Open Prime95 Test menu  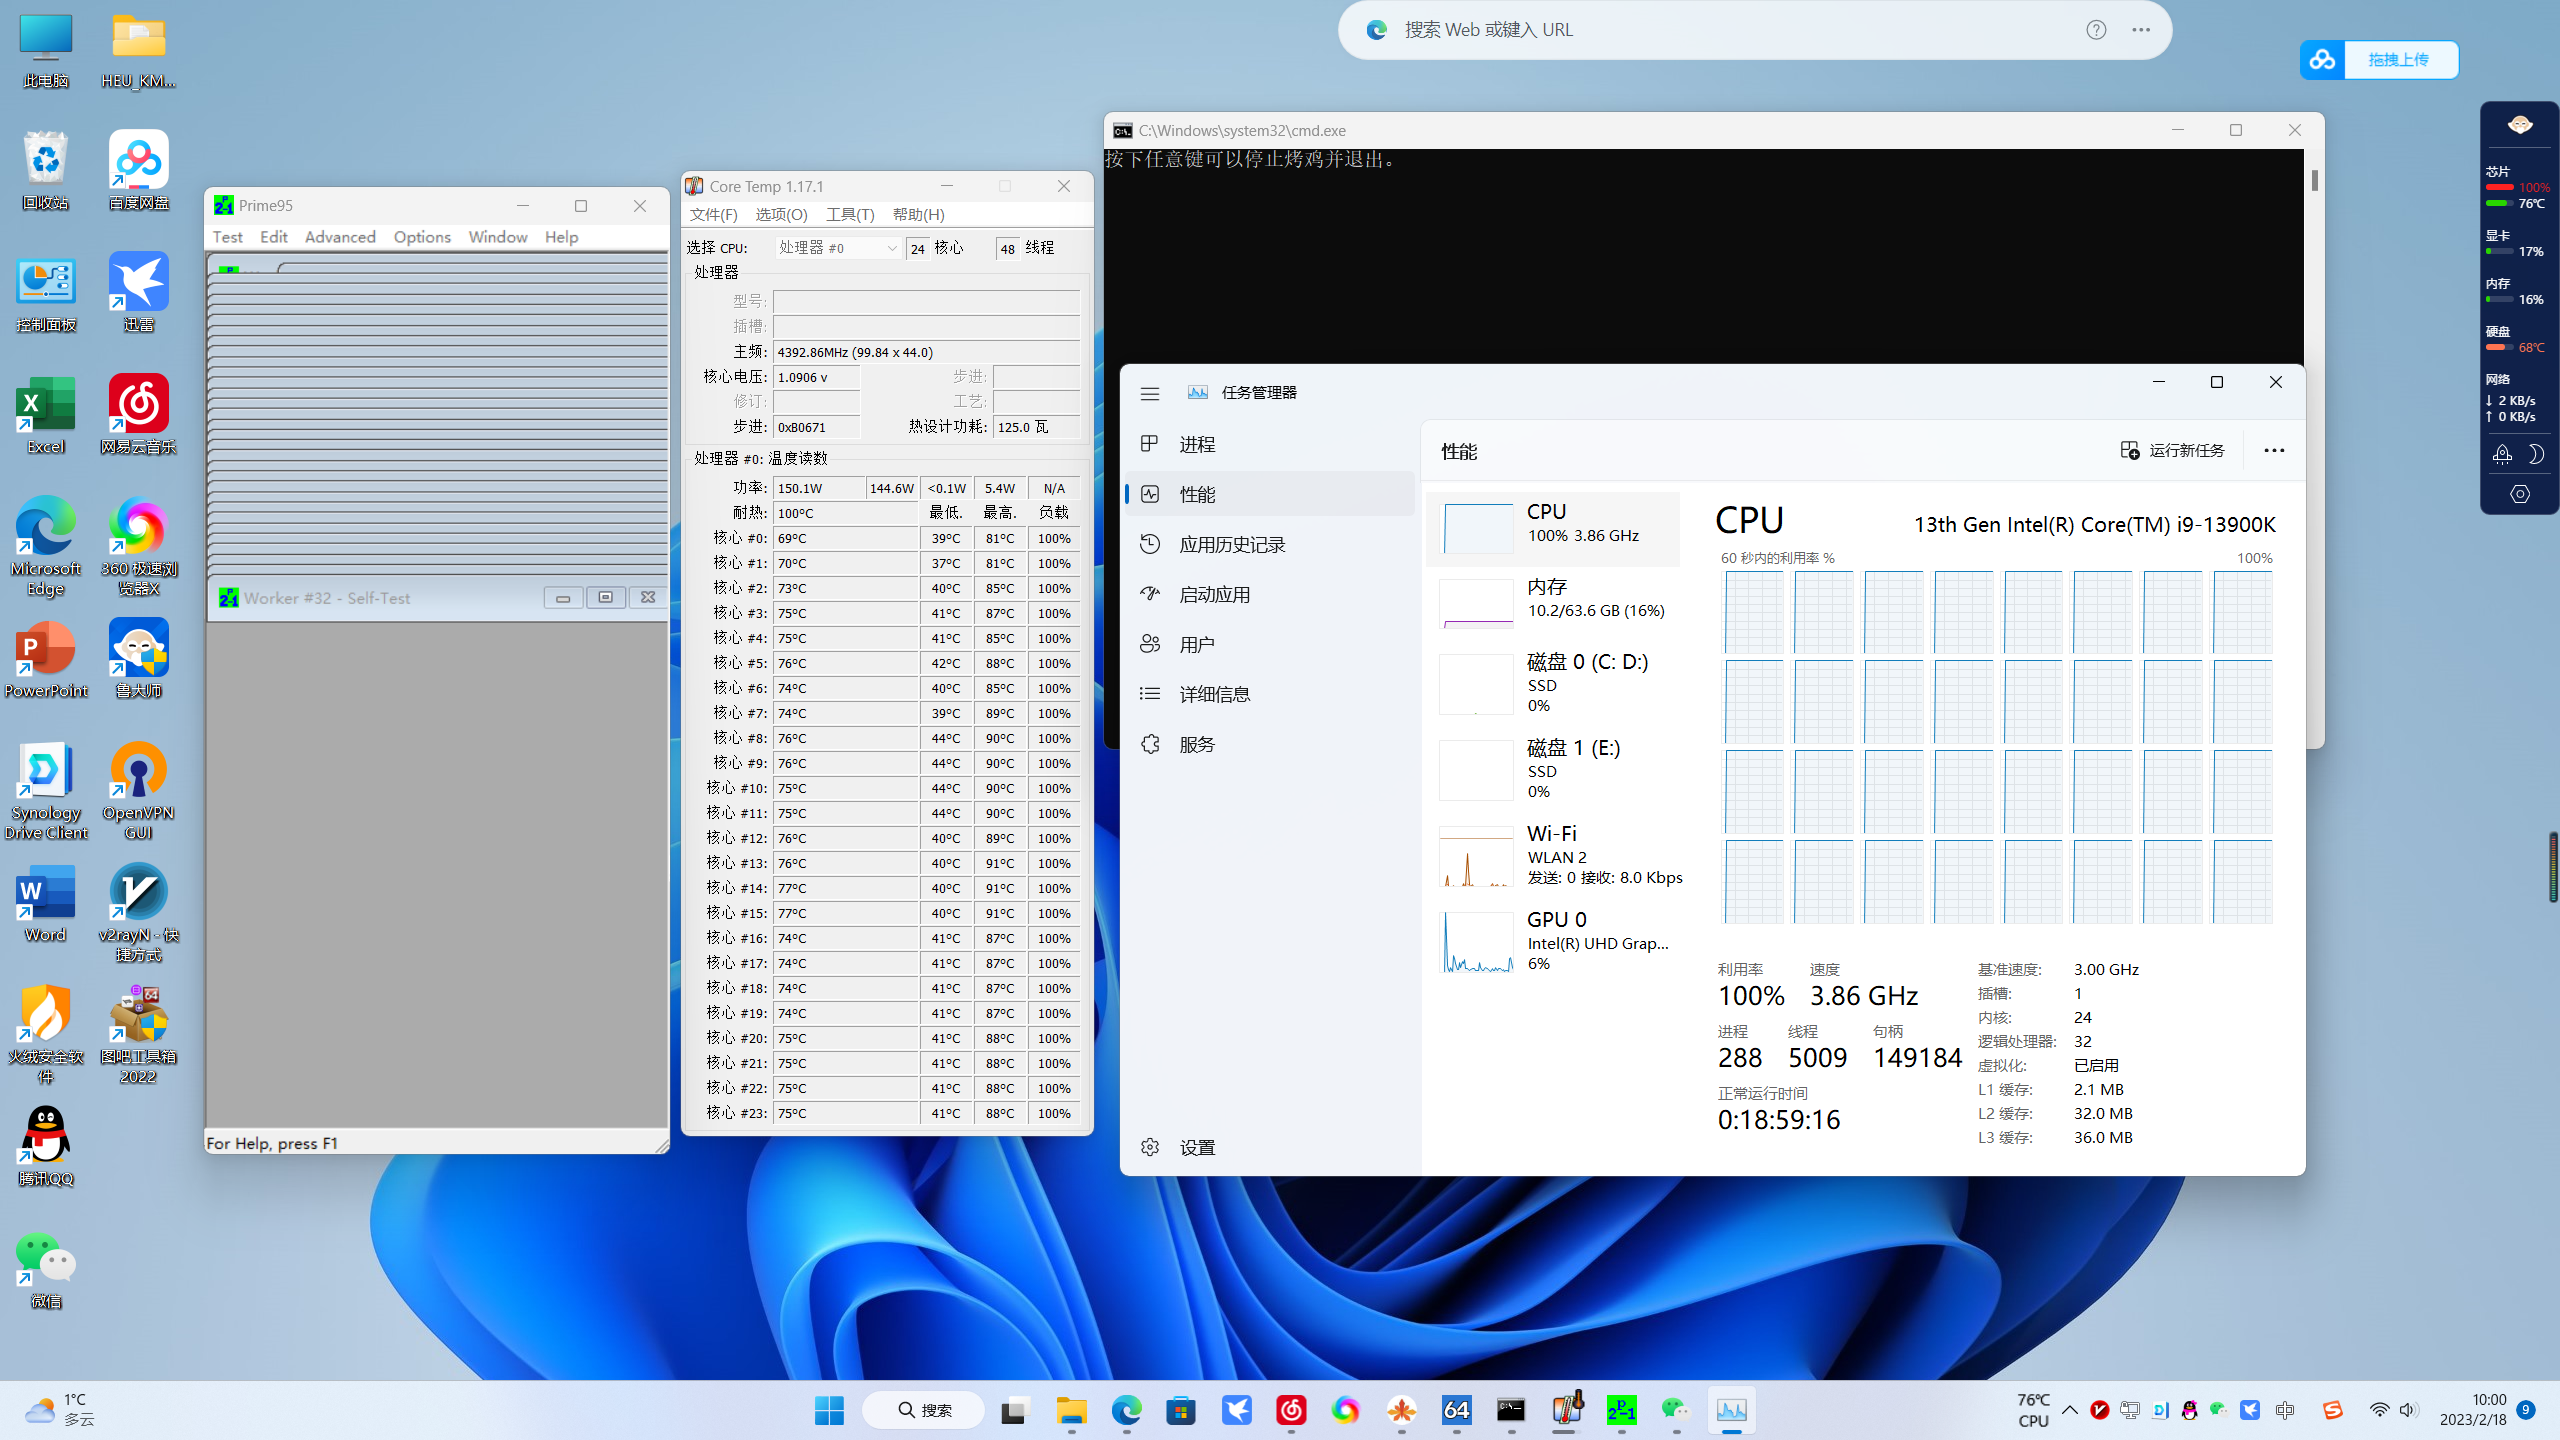coord(227,237)
